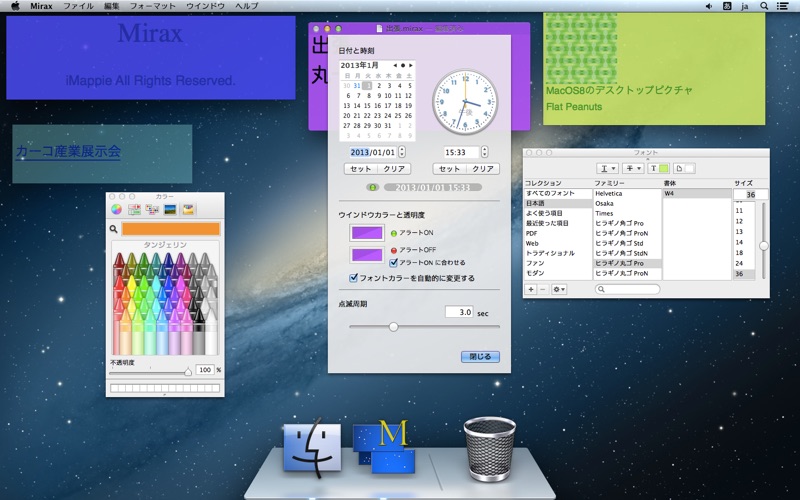Open the gear action menu in the フォント panel
800x500 pixels.
click(x=559, y=289)
